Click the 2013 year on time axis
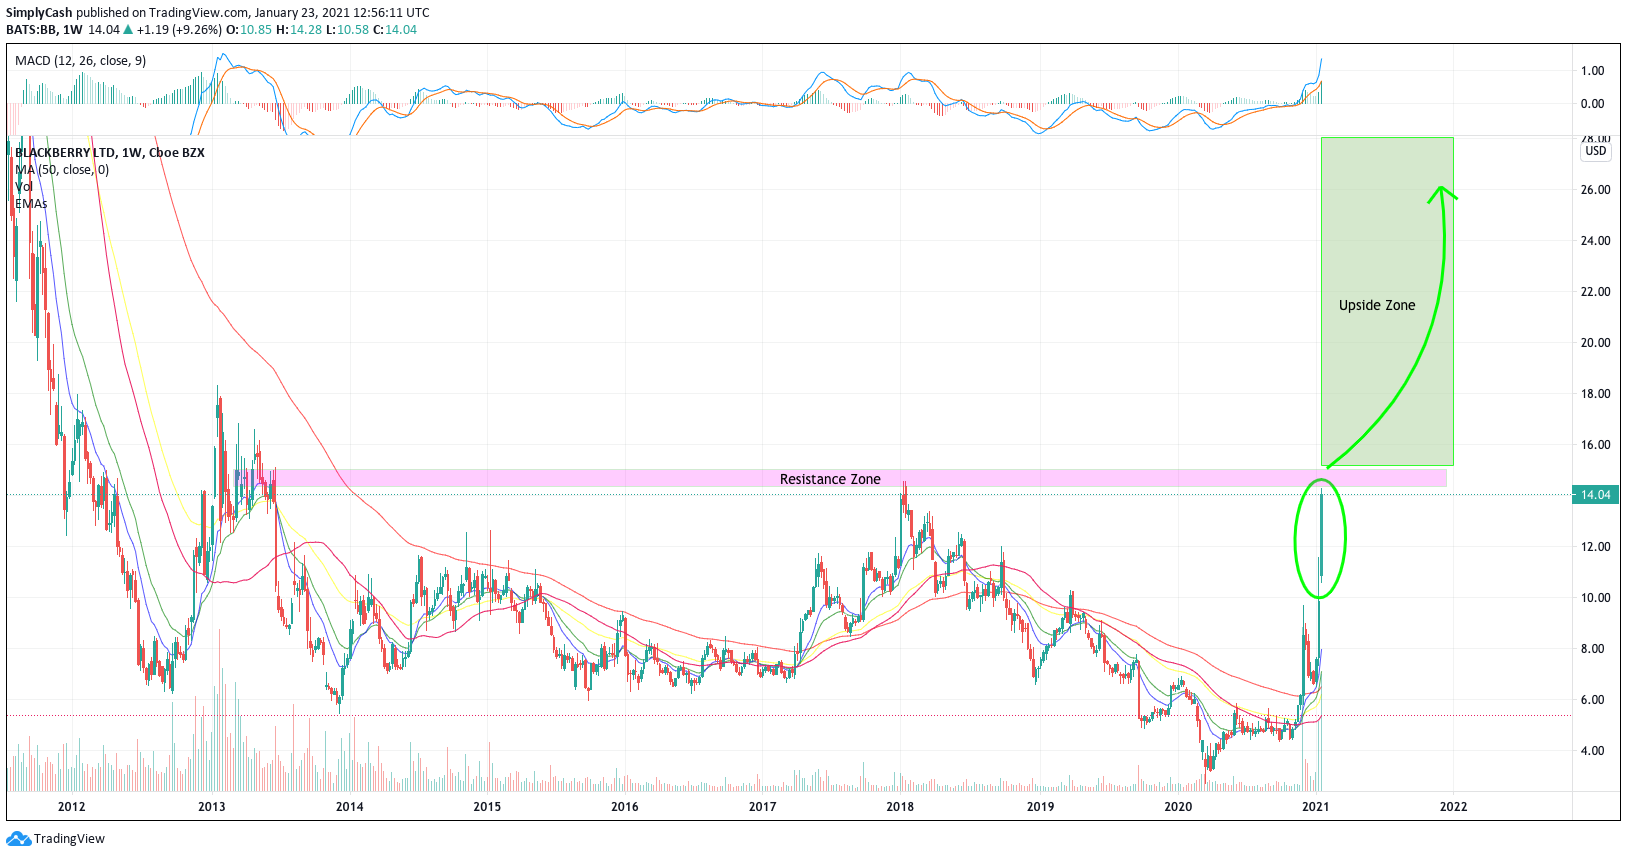 [212, 807]
